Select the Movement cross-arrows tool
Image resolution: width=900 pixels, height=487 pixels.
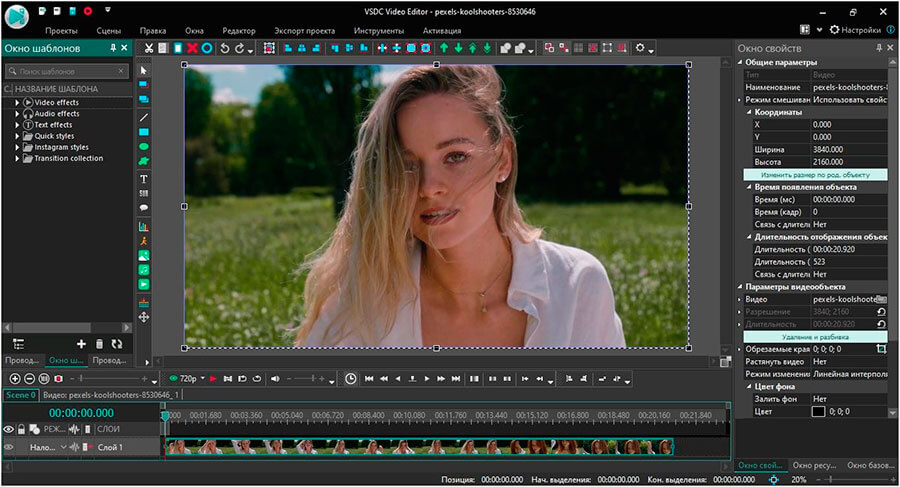(143, 317)
